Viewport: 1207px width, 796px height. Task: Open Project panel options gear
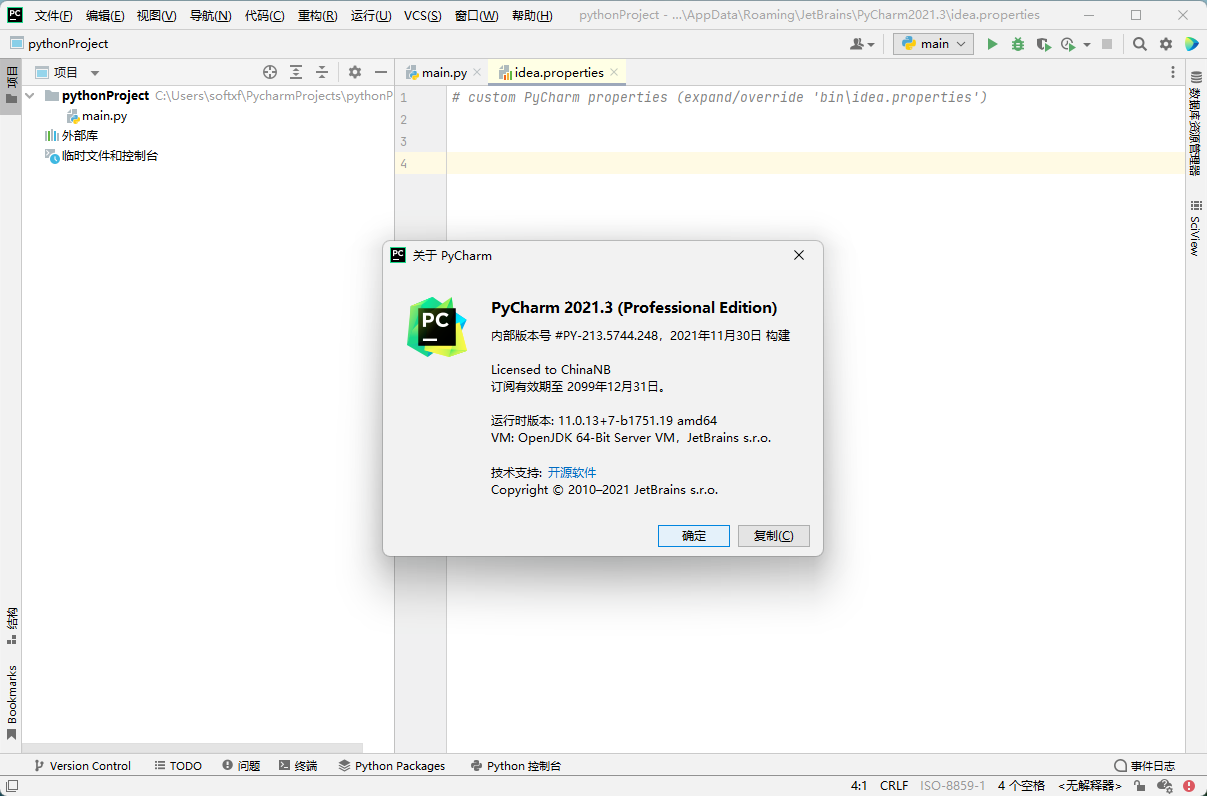tap(355, 72)
